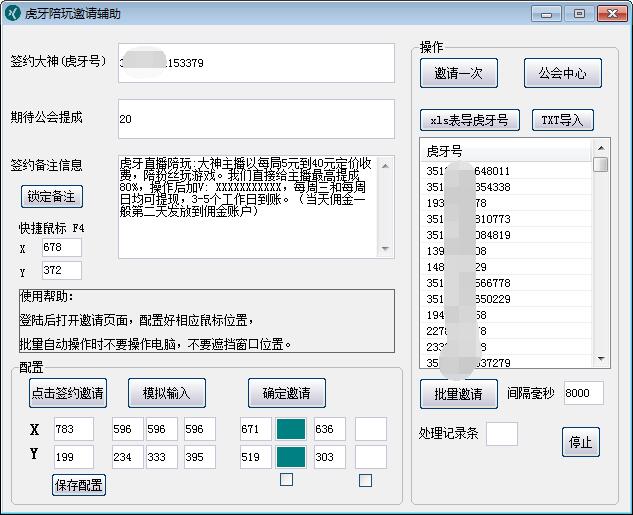Focus config Y field showing 303
This screenshot has width=633, height=515.
click(330, 457)
